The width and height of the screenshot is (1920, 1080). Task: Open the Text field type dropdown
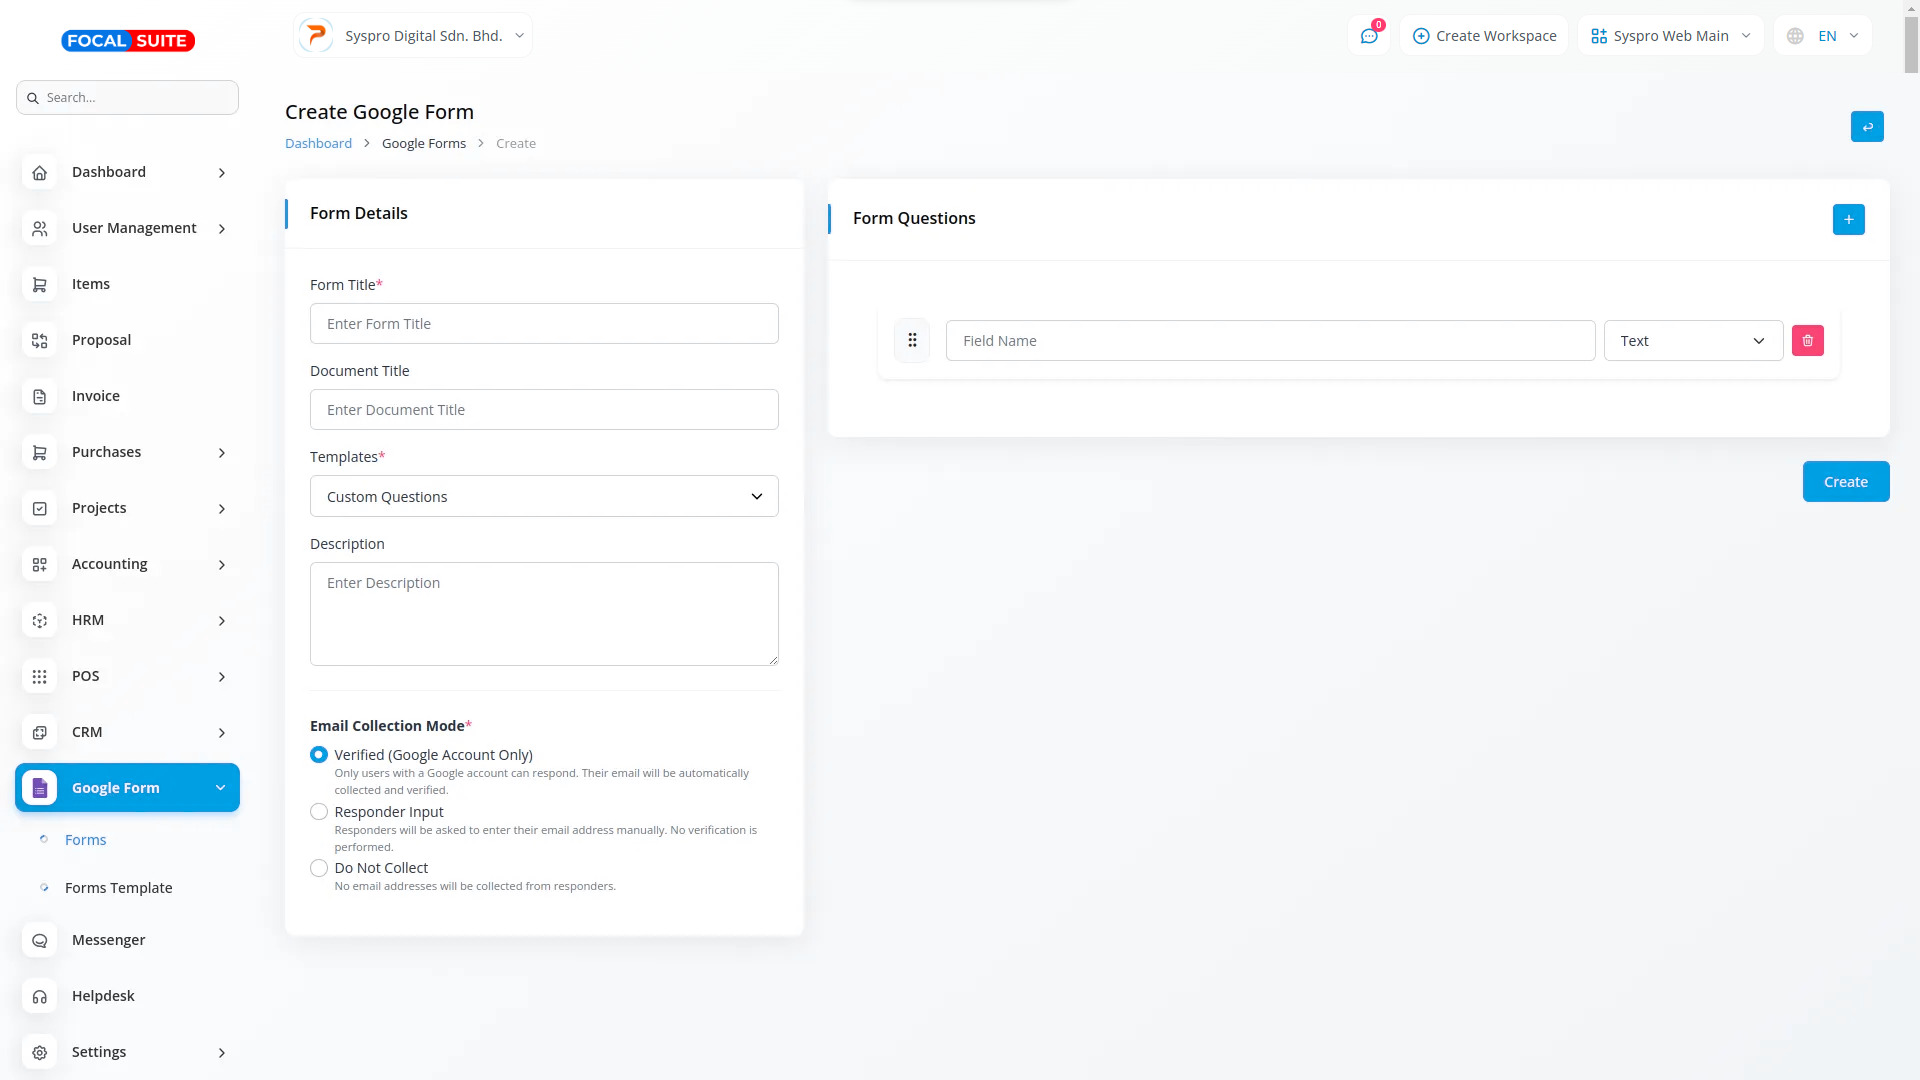pos(1693,341)
